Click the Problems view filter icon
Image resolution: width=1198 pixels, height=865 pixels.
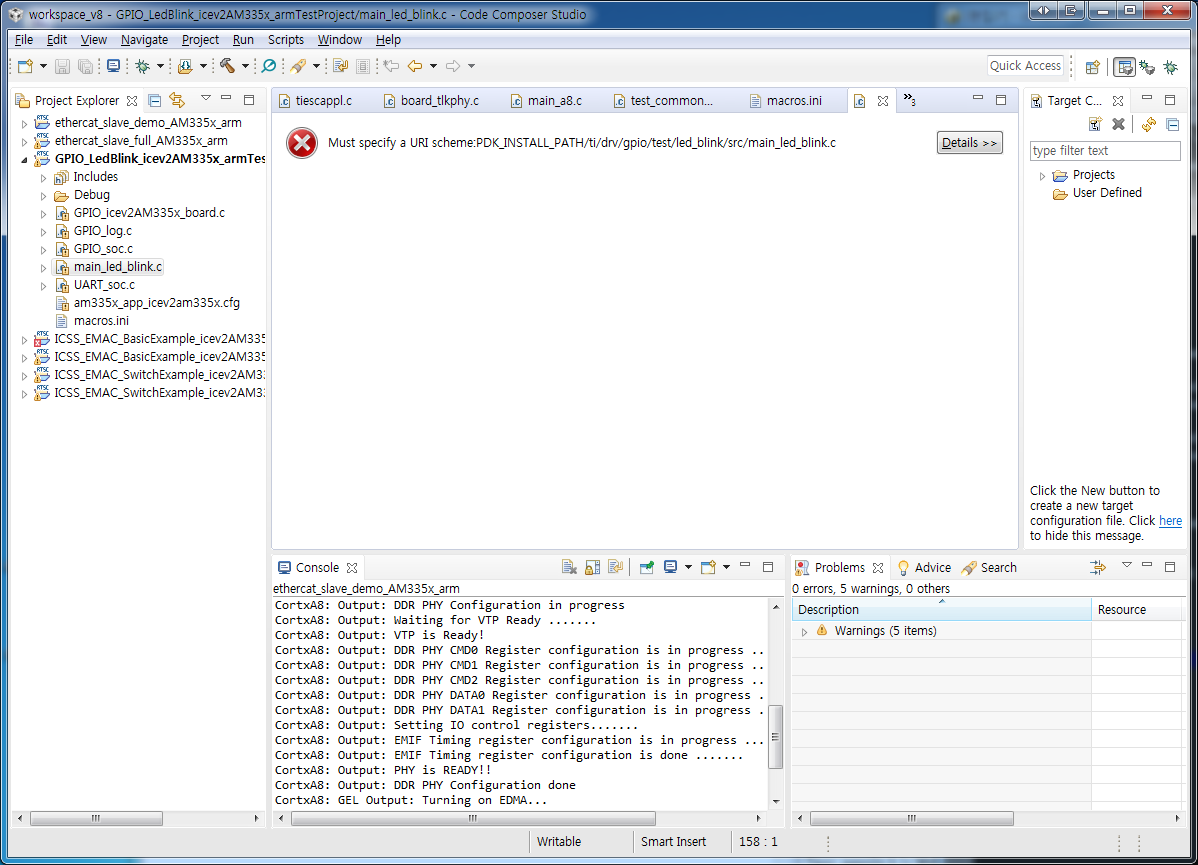1098,567
